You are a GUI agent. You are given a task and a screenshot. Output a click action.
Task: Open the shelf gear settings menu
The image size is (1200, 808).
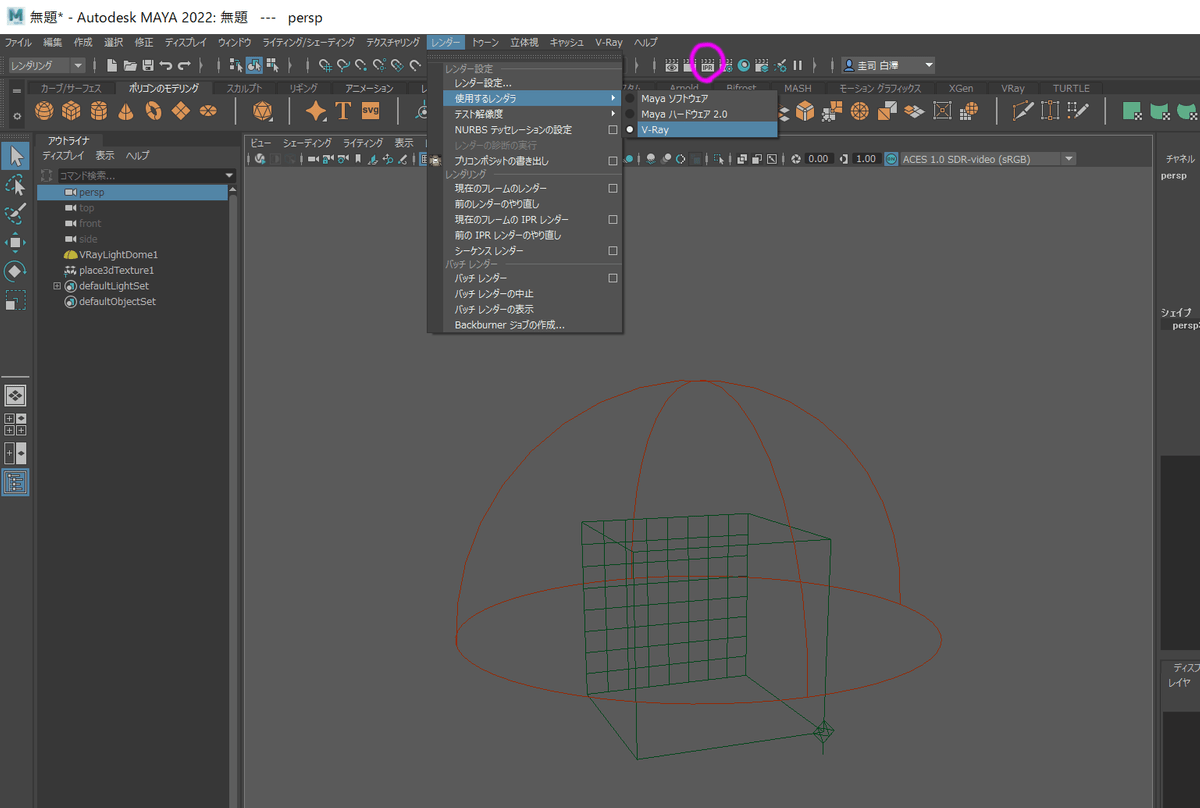tap(15, 117)
